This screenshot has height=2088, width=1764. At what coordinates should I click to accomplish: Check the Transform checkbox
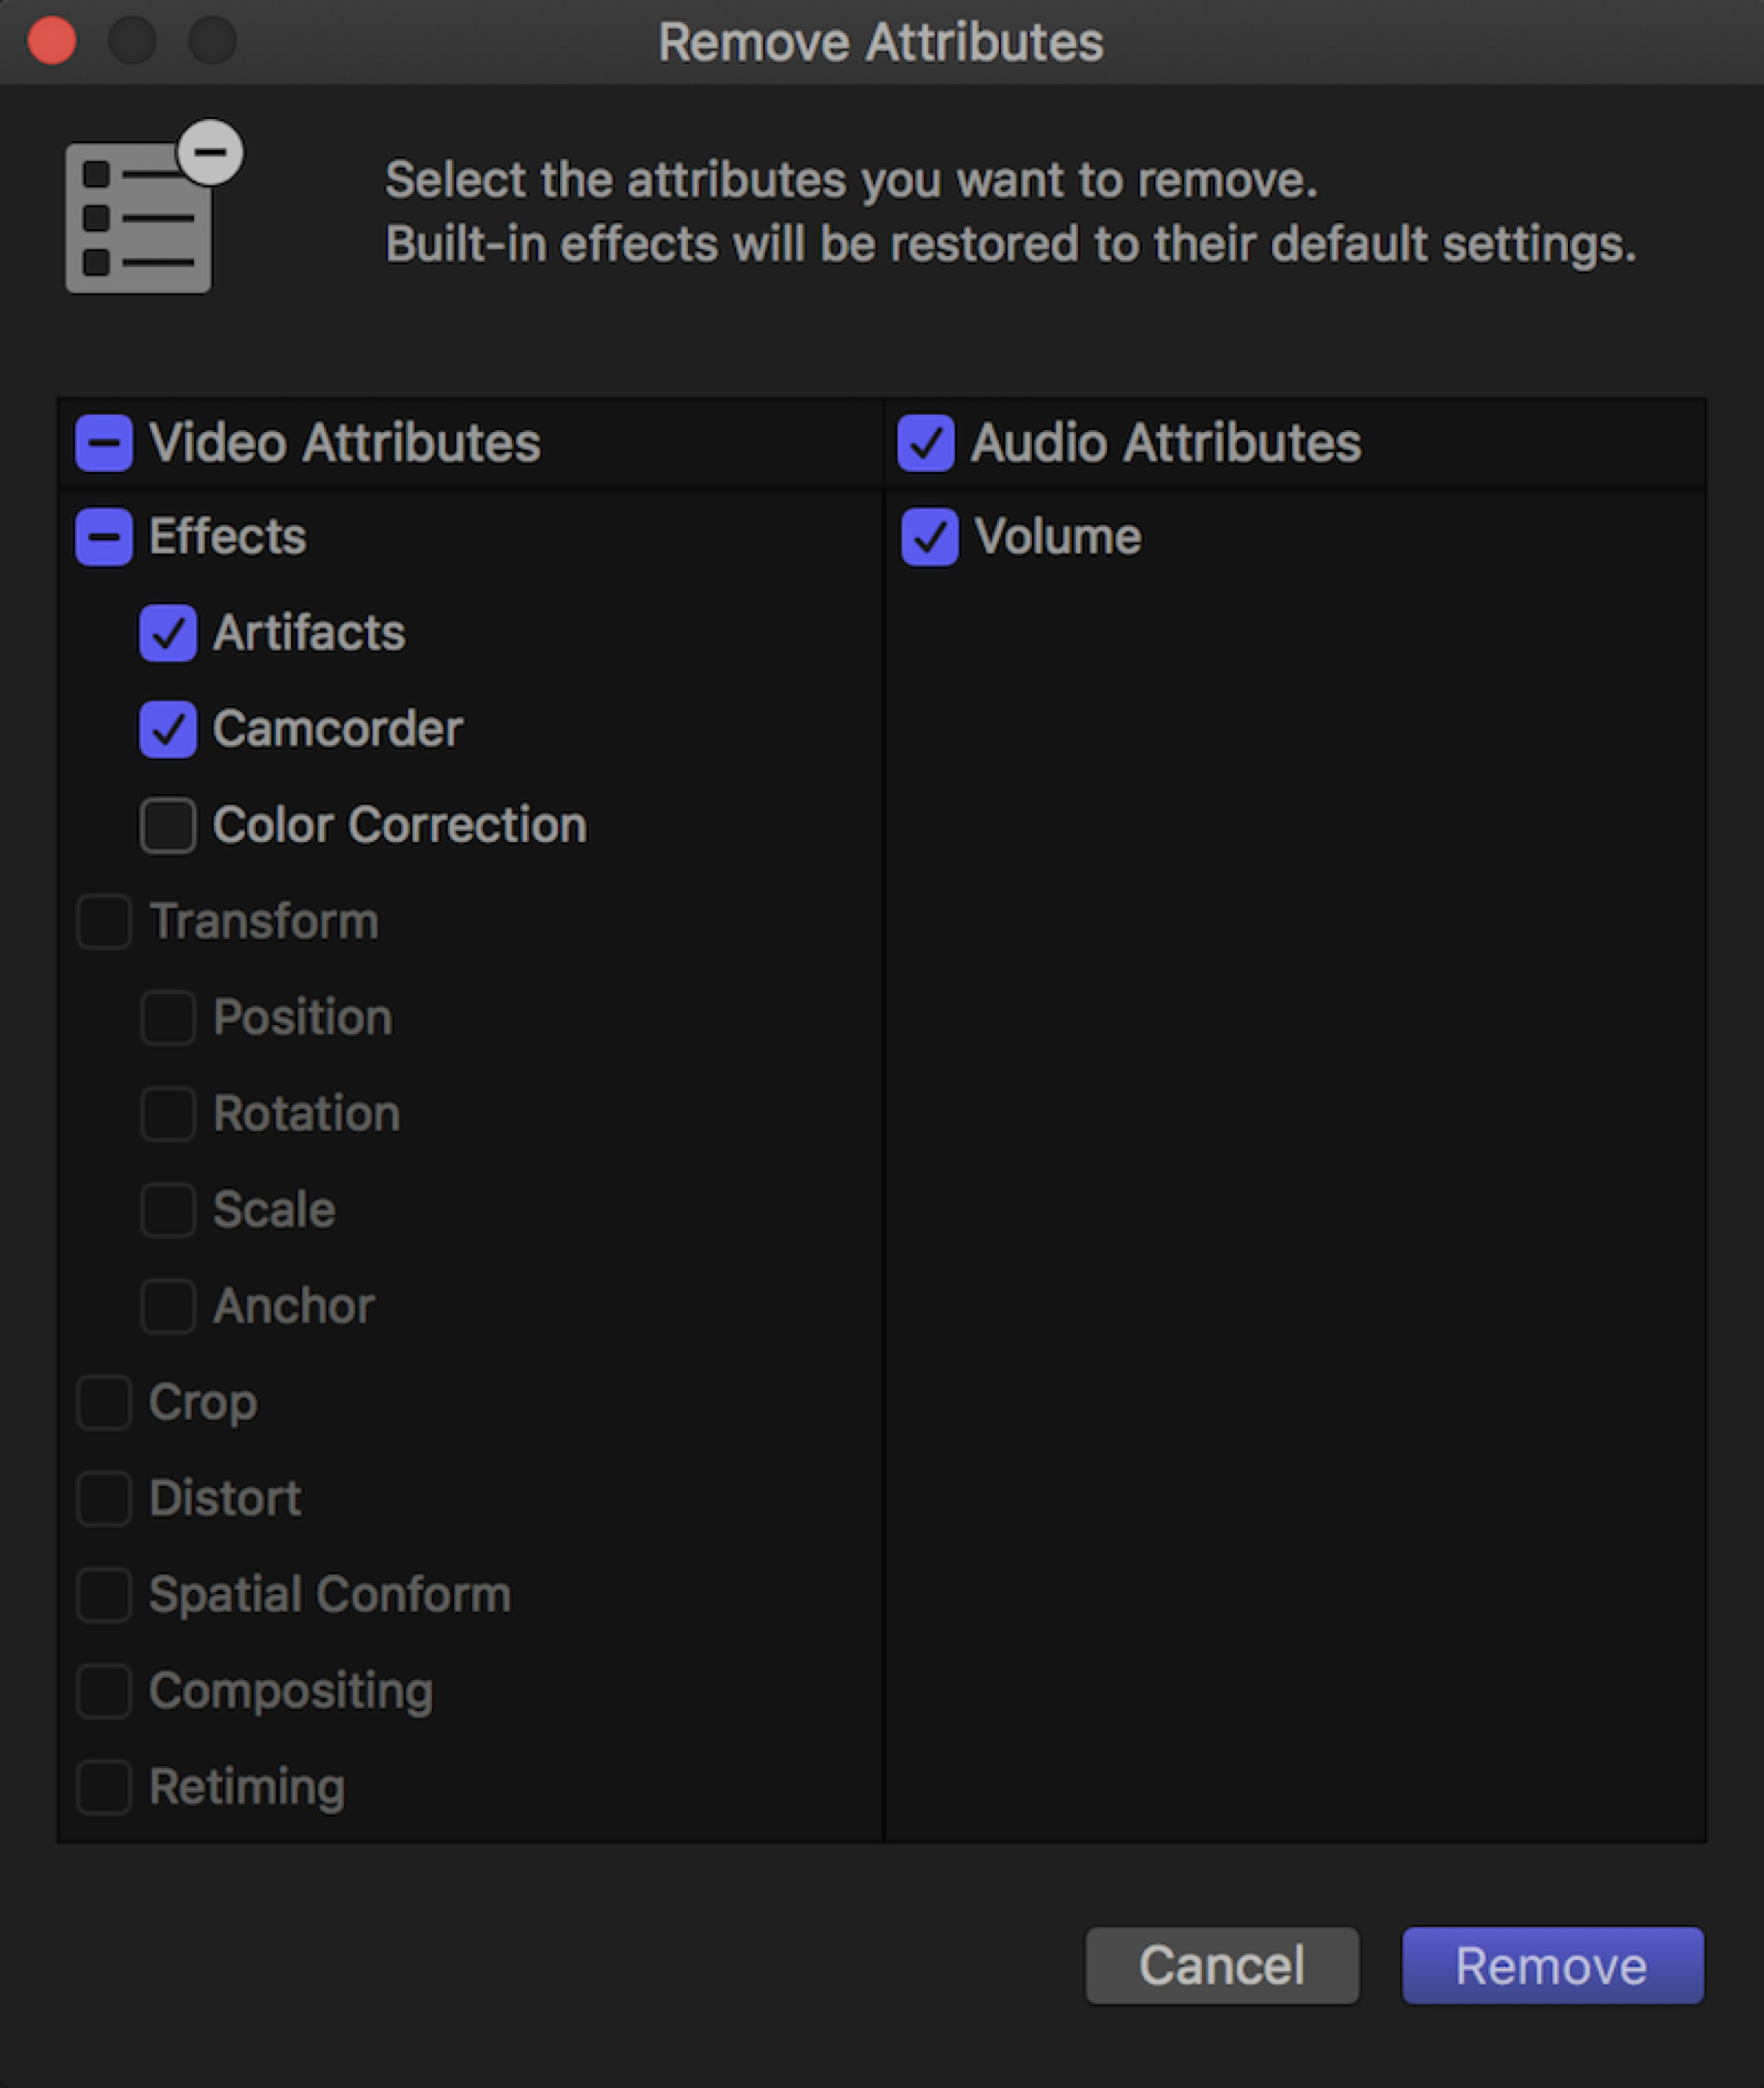click(104, 921)
